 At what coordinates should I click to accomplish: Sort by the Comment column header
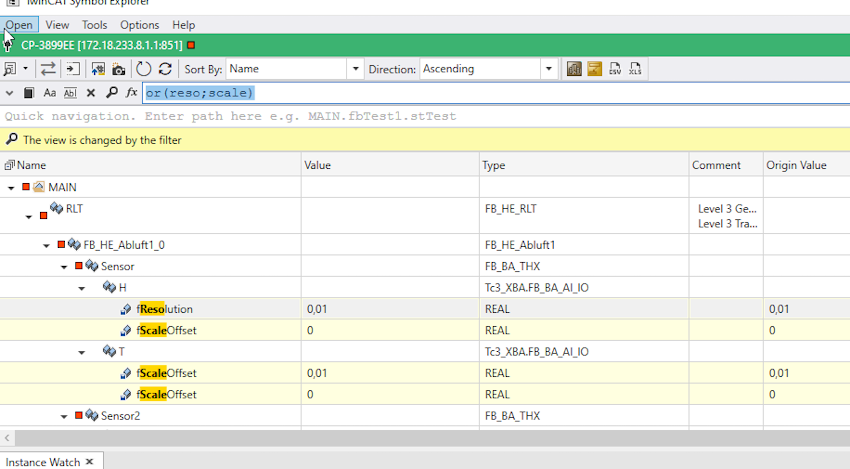tap(726, 165)
